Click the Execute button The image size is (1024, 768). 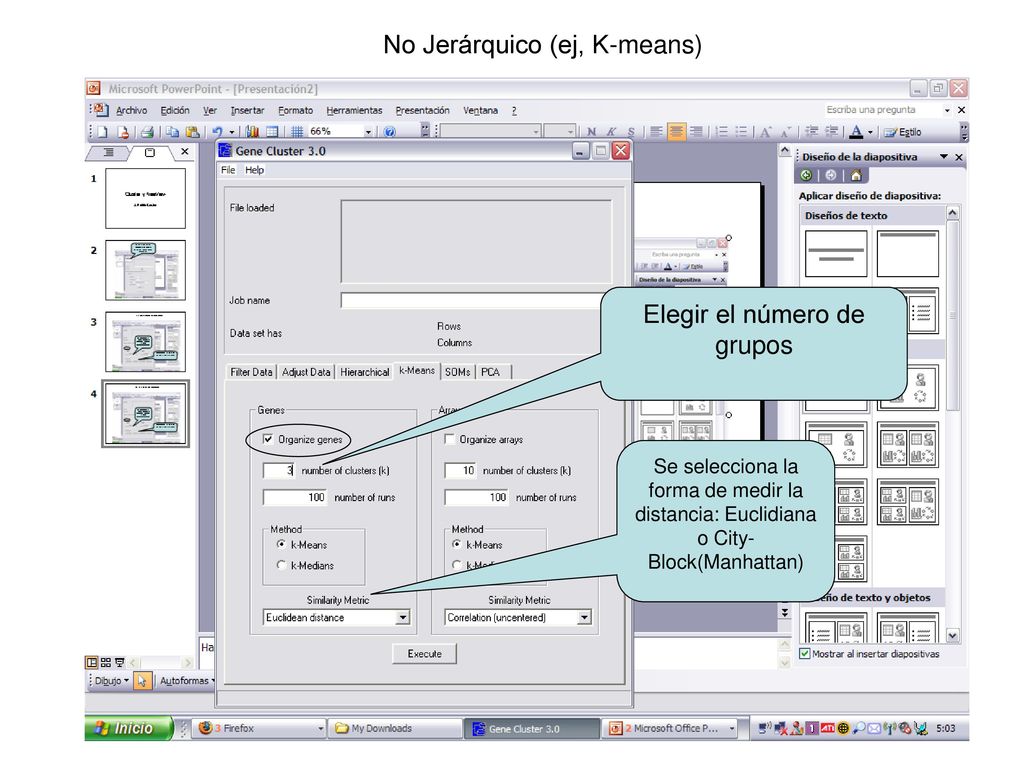[x=424, y=654]
